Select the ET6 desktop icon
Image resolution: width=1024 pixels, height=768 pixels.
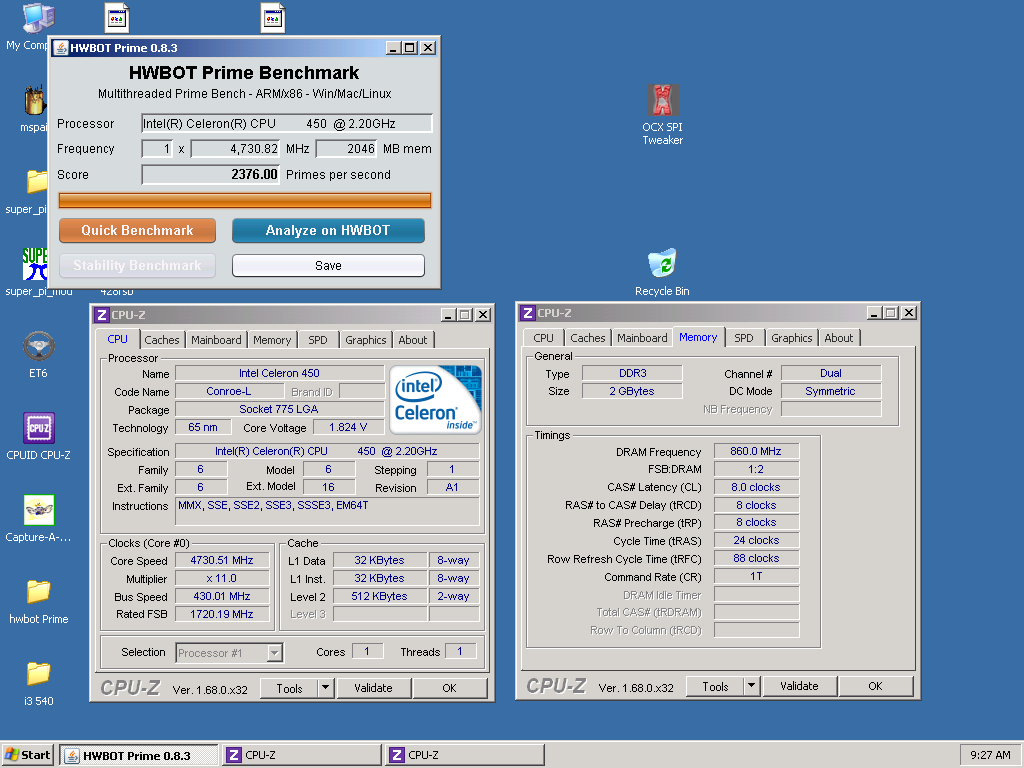tap(39, 355)
